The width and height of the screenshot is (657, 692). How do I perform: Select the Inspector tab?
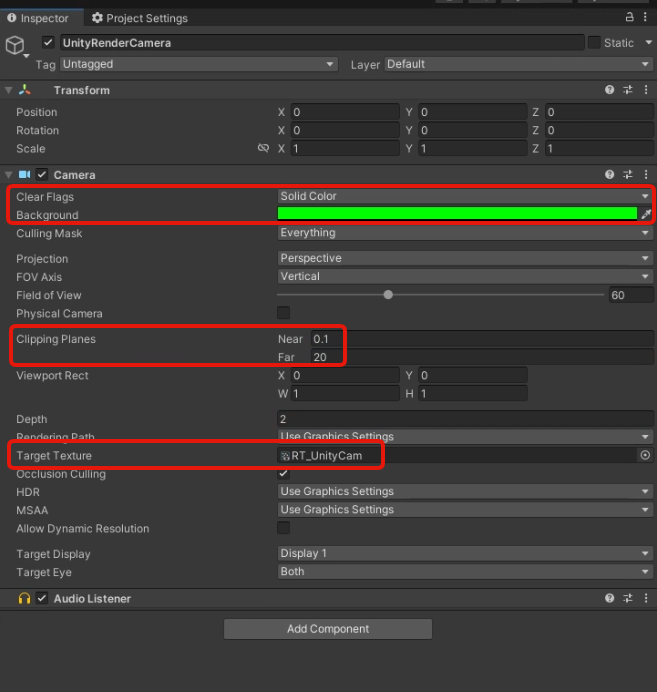(38, 18)
